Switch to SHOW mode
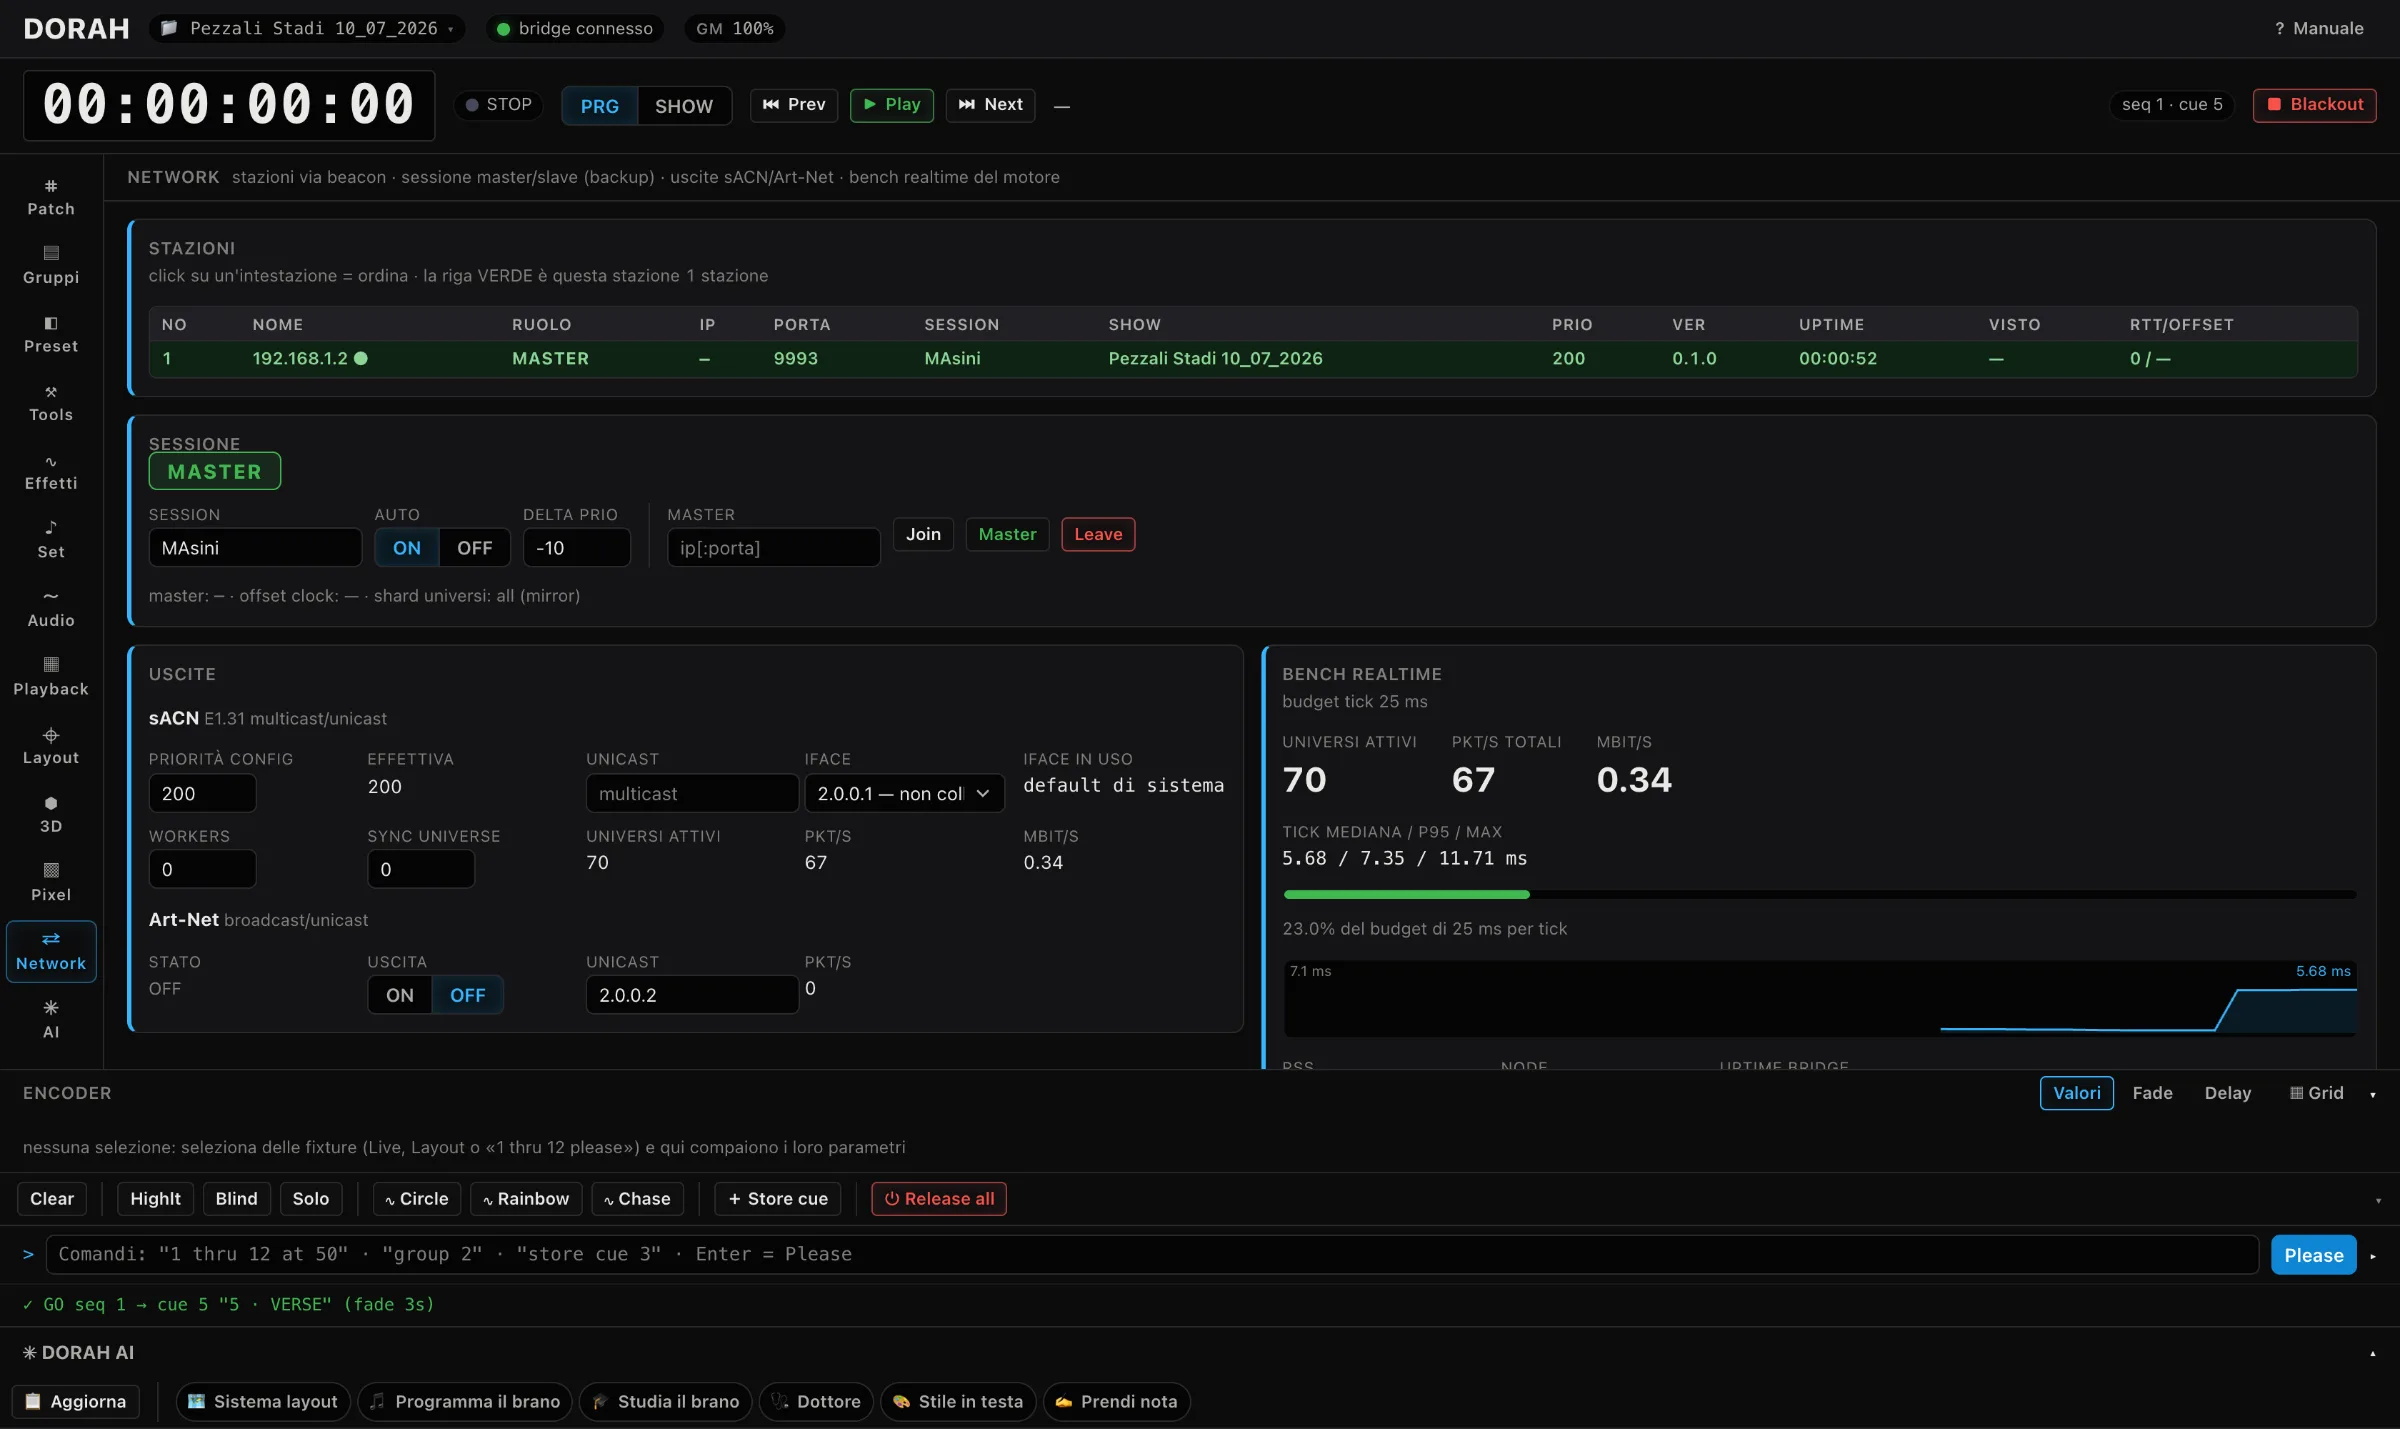Screen dimensions: 2400x1429 pos(684,106)
